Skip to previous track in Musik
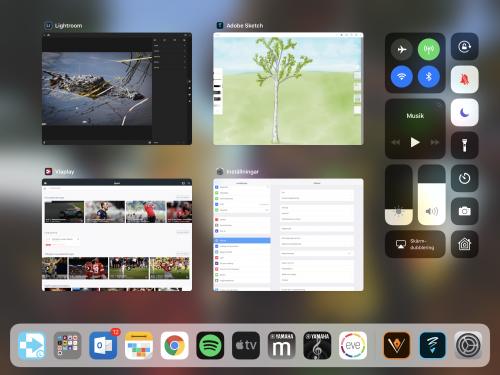 [x=395, y=142]
